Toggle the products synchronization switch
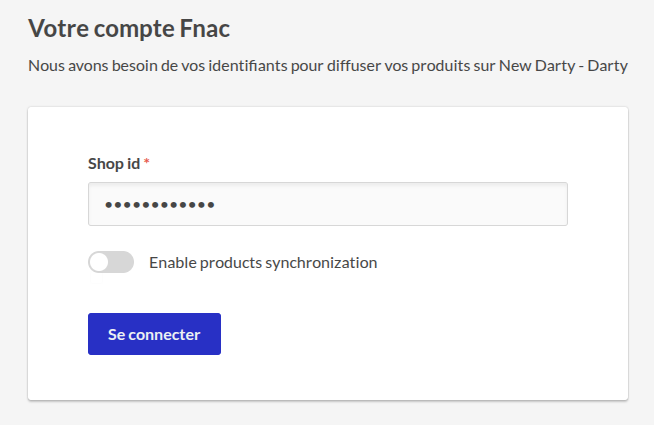Image resolution: width=654 pixels, height=425 pixels. [x=111, y=263]
